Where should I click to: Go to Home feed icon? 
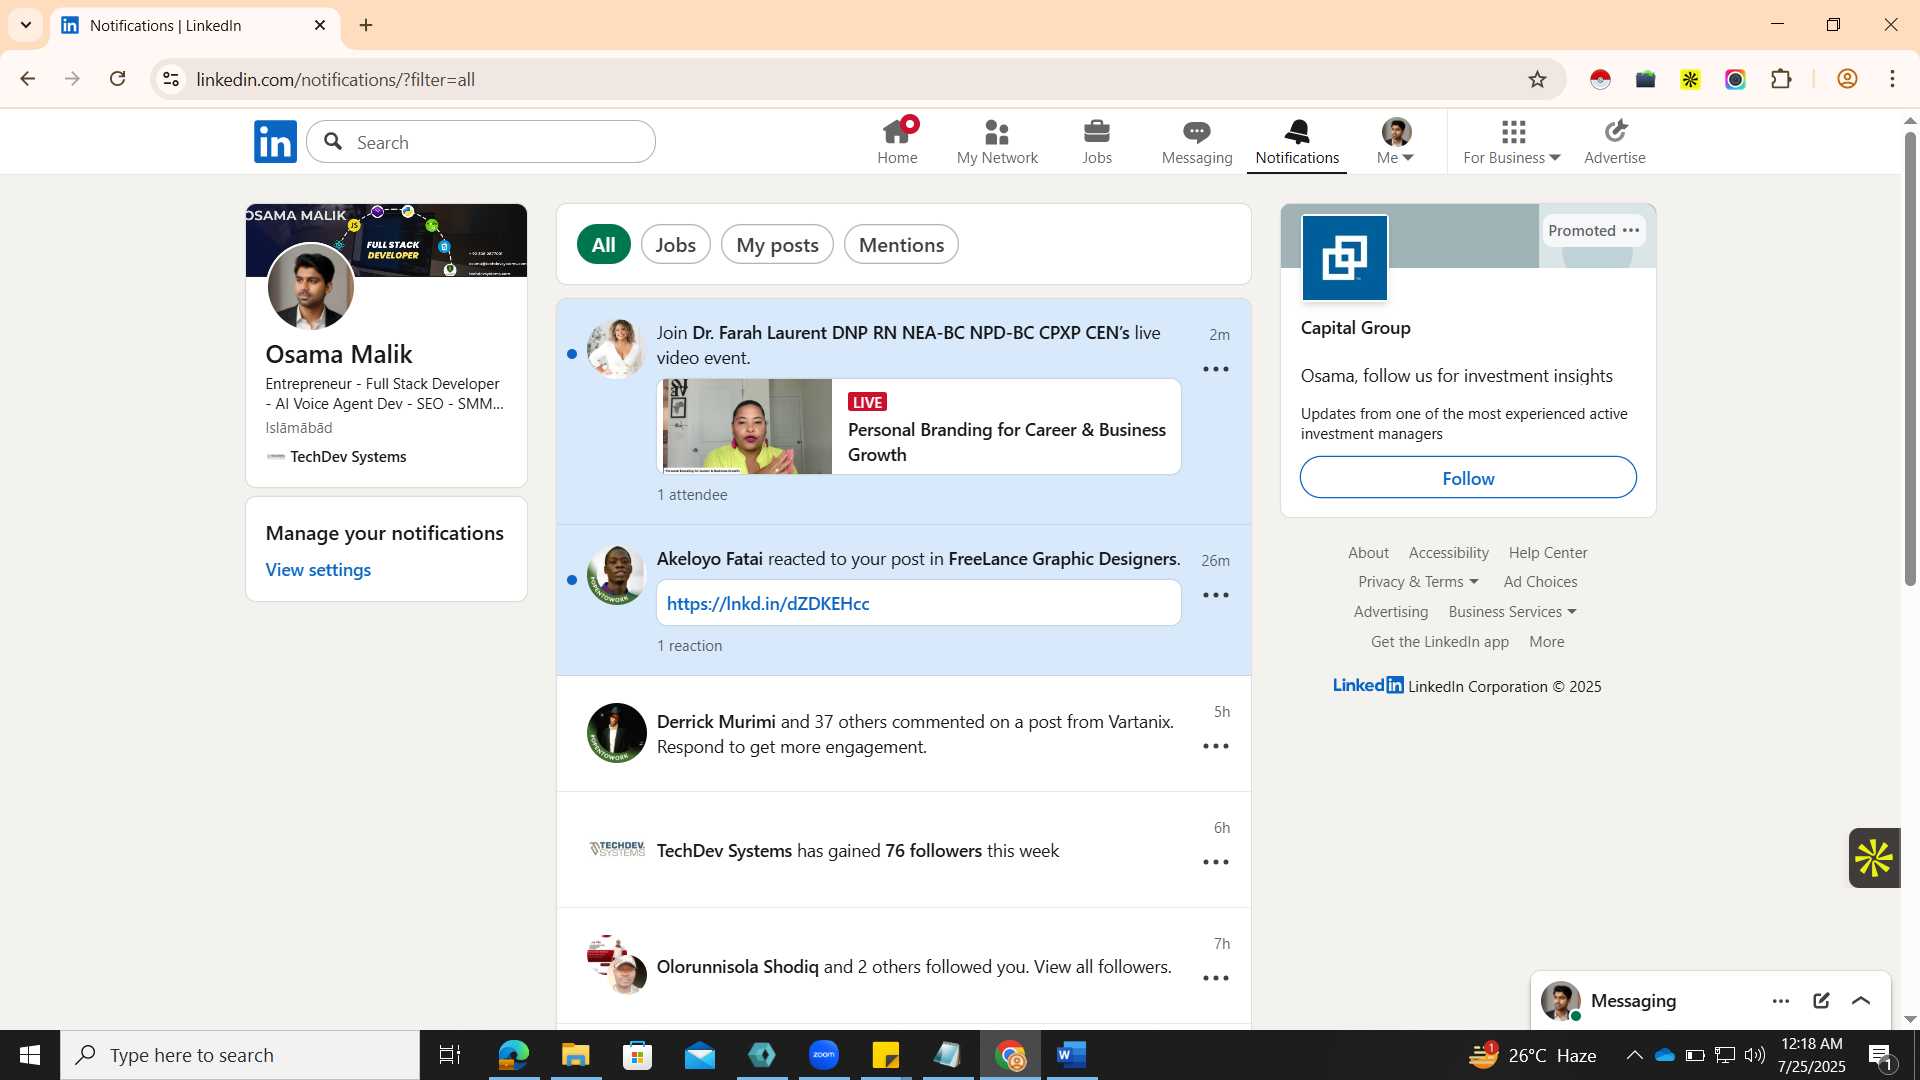pos(897,142)
